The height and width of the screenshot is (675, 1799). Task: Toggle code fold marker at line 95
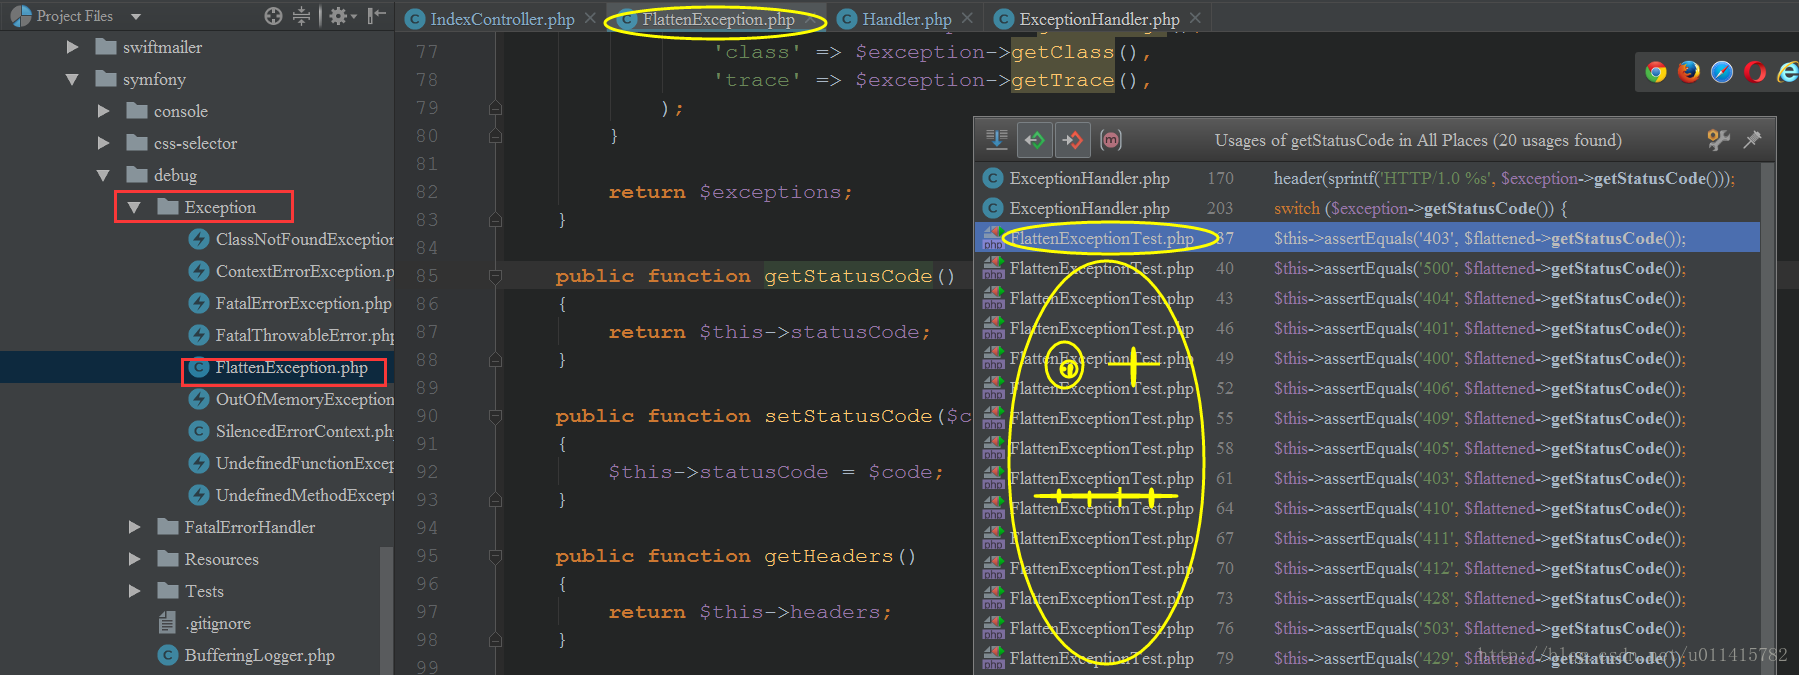click(x=495, y=555)
